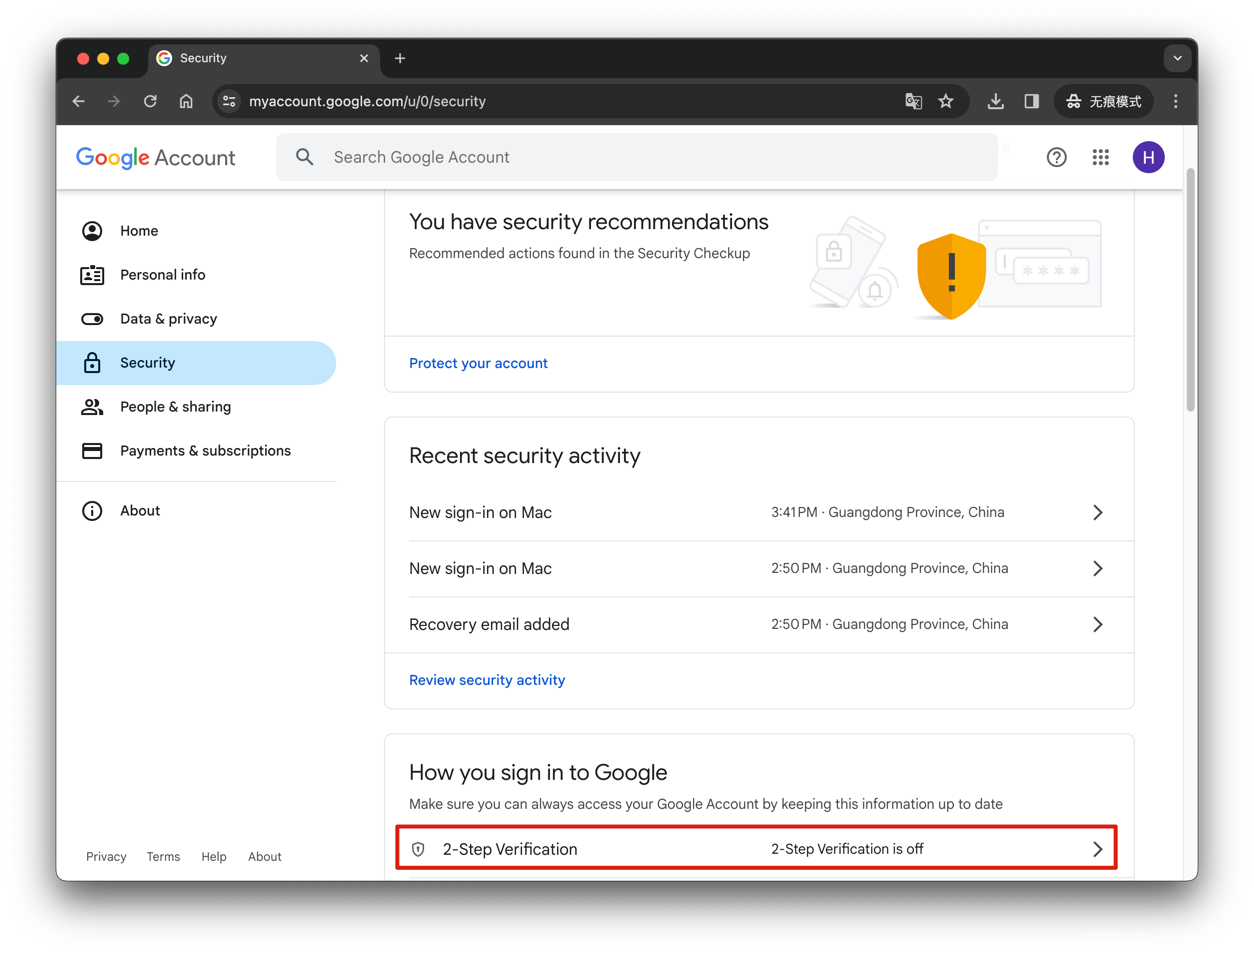Screen dimensions: 1254x955
Task: Click the address bar URL
Action: click(367, 101)
